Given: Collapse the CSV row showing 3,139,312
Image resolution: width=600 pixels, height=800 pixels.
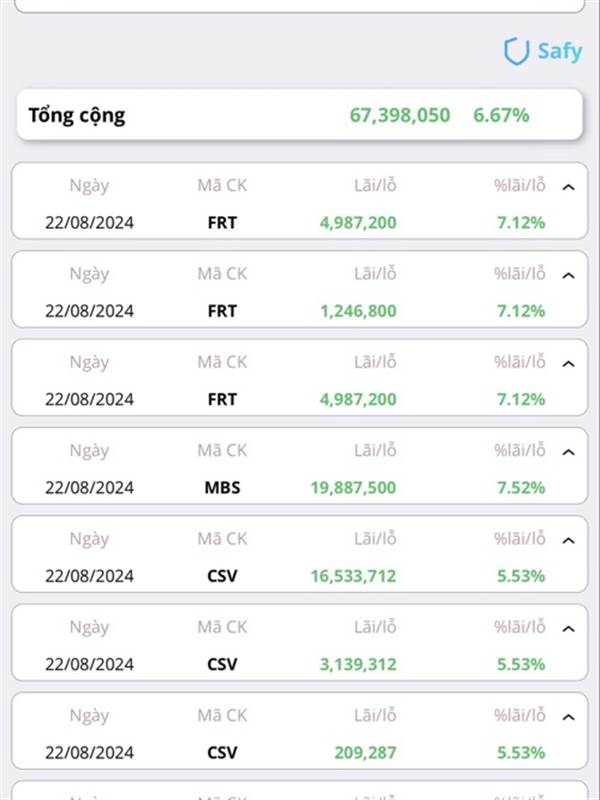Looking at the screenshot, I should click(569, 629).
